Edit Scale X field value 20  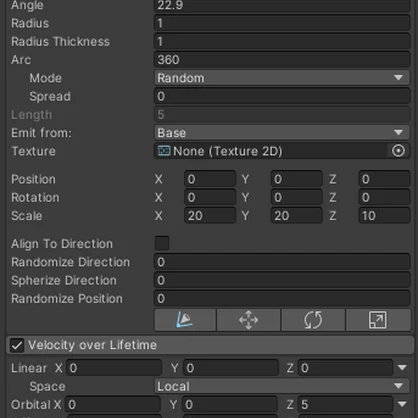point(210,216)
